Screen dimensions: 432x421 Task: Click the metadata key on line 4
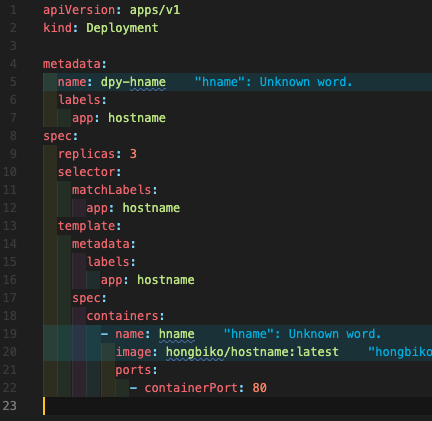[x=72, y=64]
